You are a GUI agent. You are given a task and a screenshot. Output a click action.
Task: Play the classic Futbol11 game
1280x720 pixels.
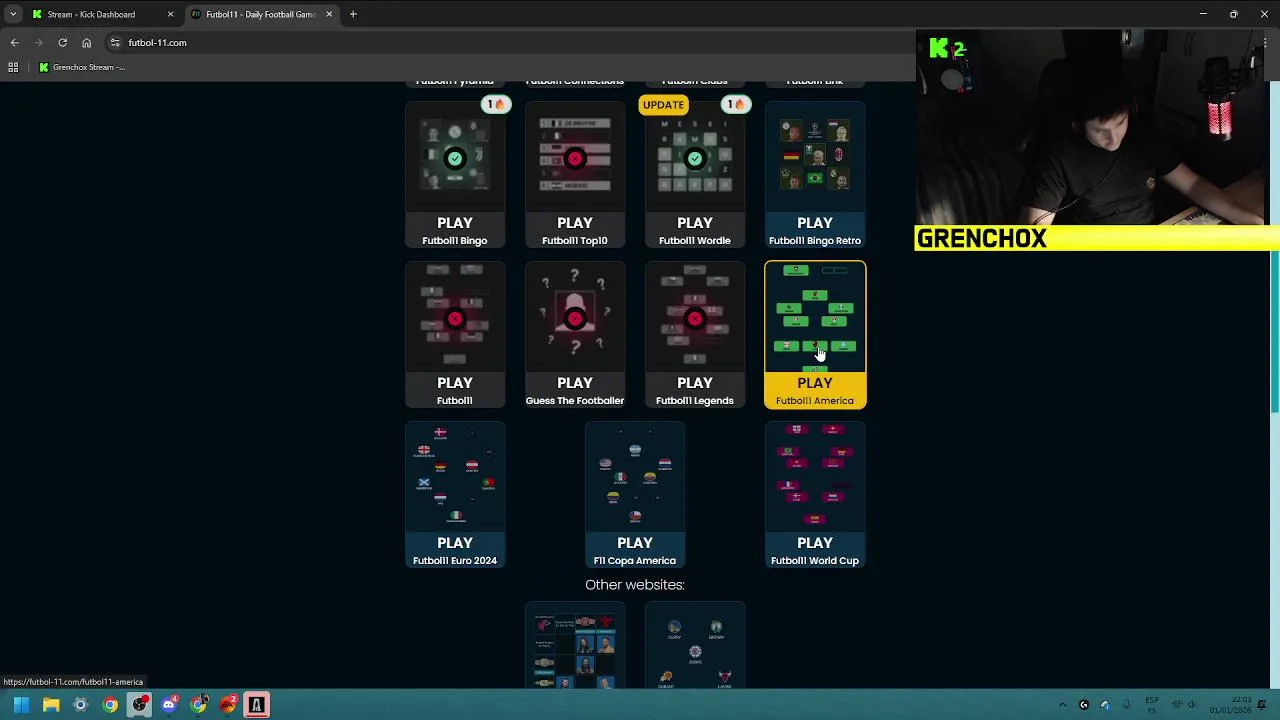pos(455,335)
